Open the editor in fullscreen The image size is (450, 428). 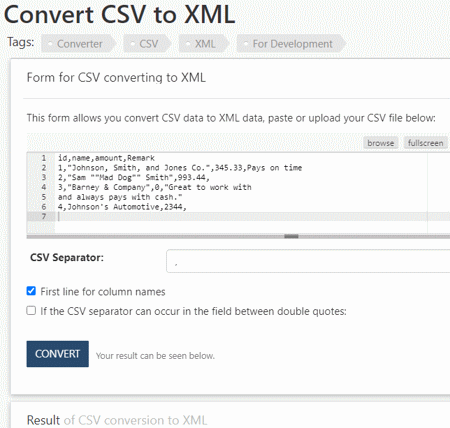[x=426, y=143]
